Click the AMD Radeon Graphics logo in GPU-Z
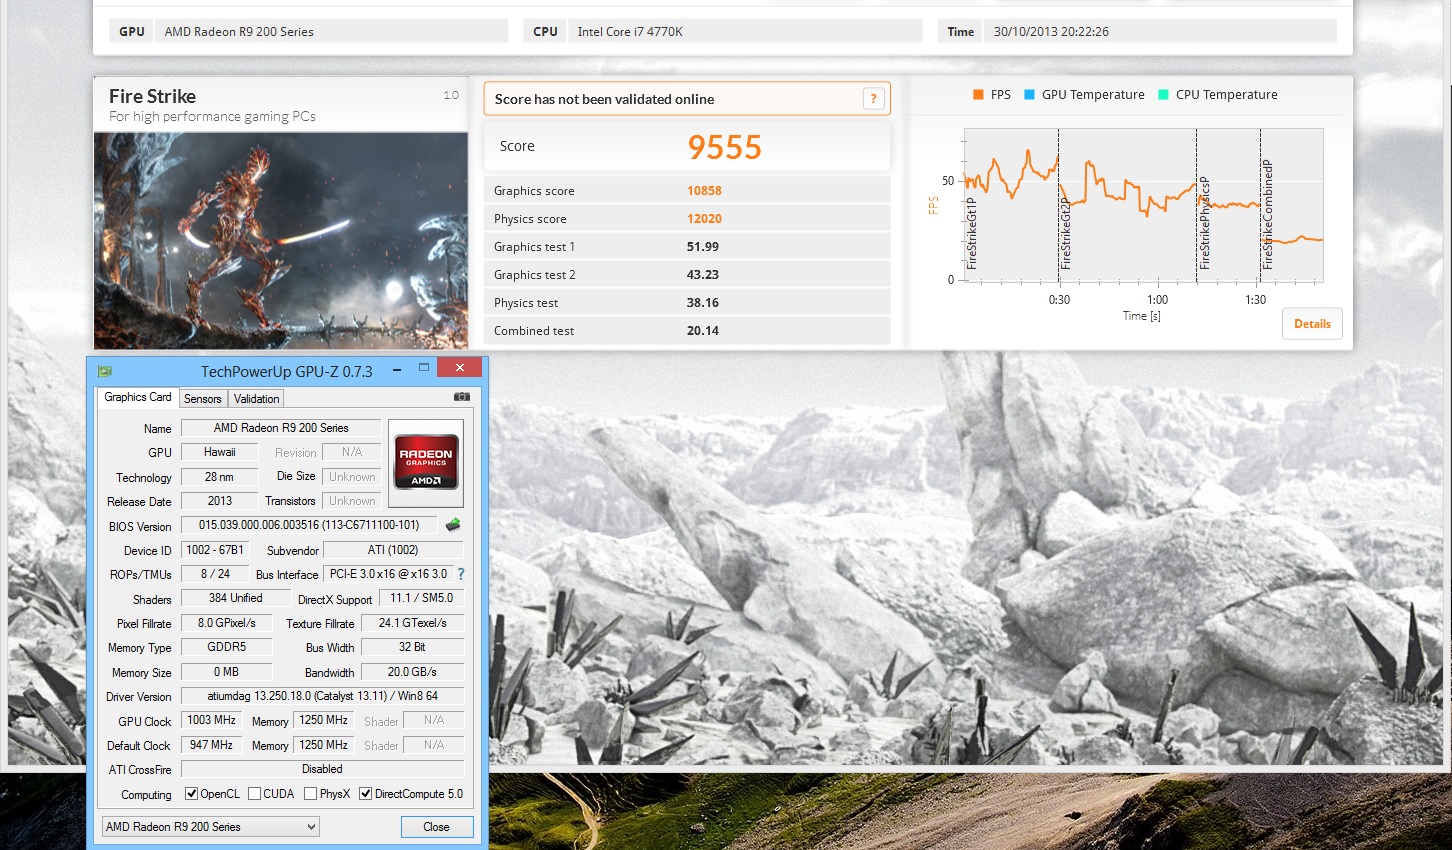 425,461
